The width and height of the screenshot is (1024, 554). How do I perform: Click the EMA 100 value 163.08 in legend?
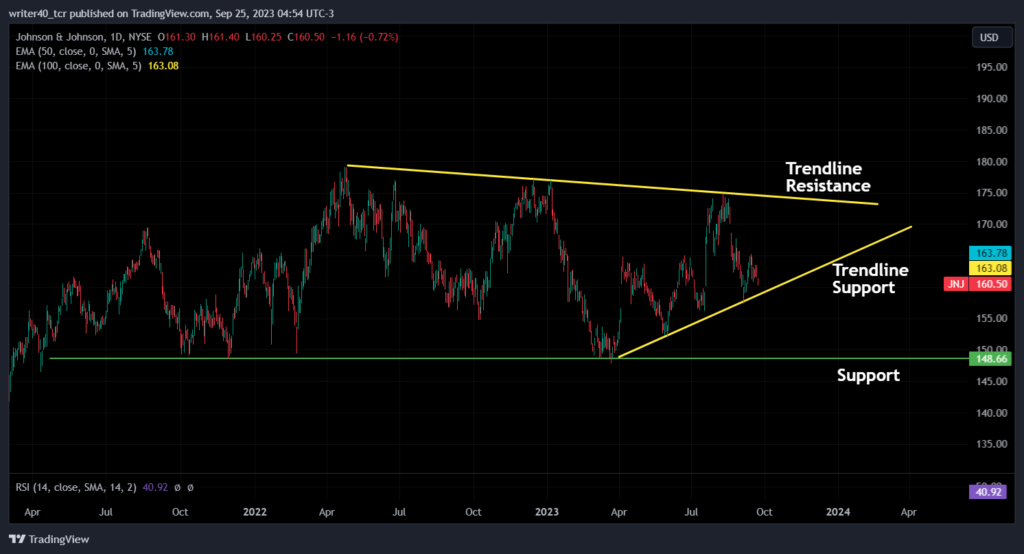tap(163, 65)
